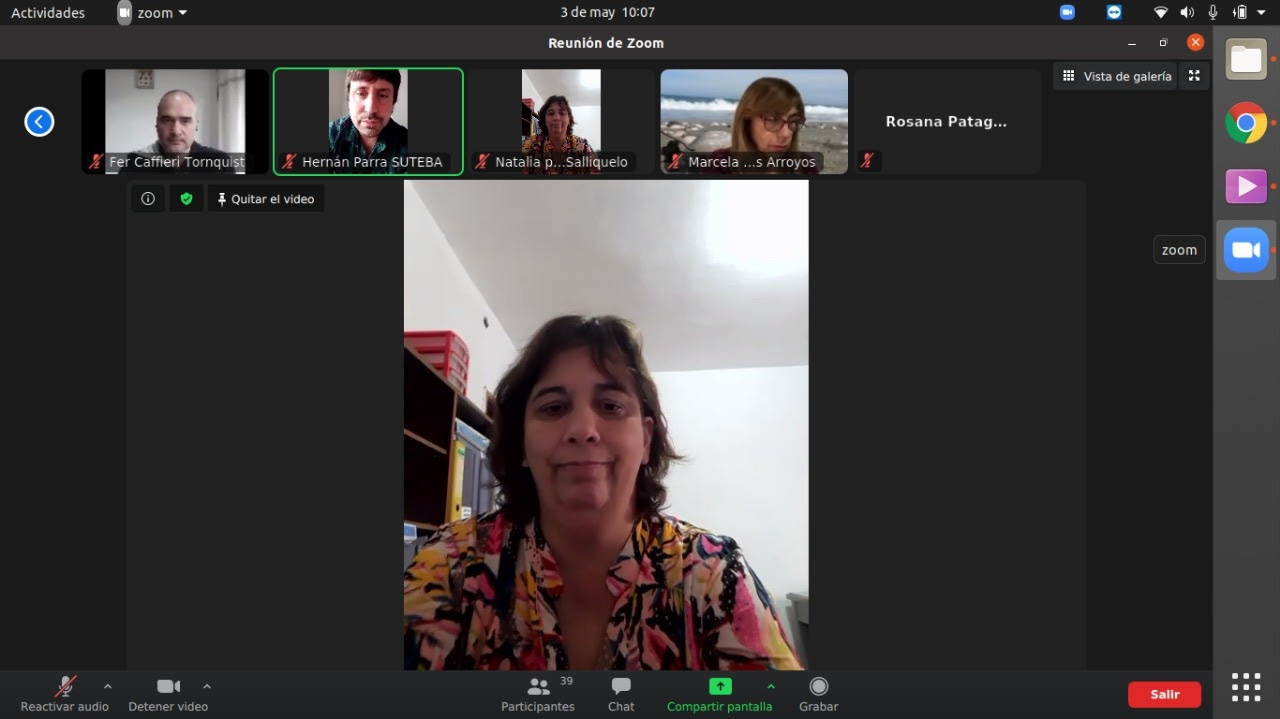Expand audio options arrow next to microphone
The image size is (1280, 719).
pyautogui.click(x=108, y=686)
